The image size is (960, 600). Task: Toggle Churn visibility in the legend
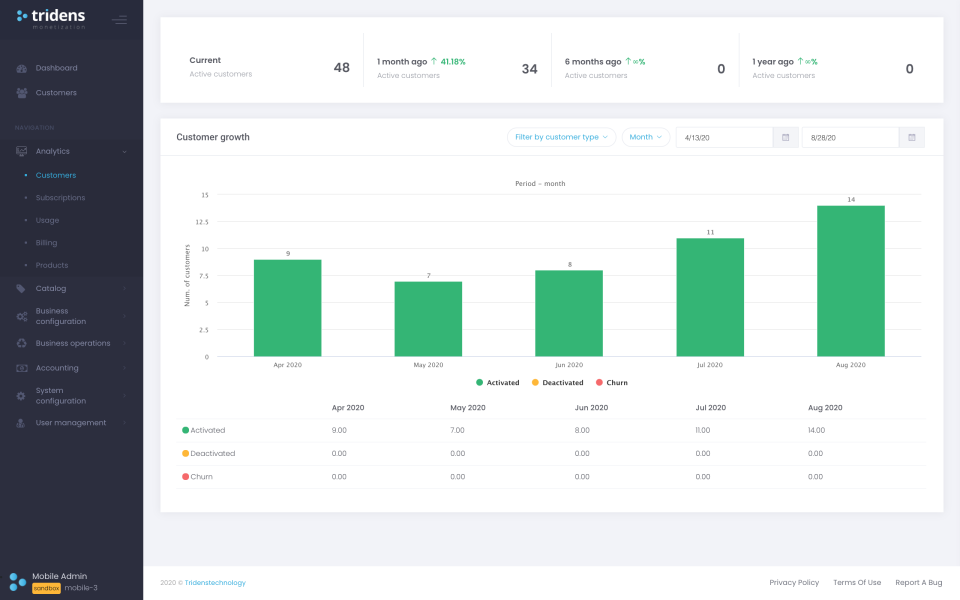(x=611, y=382)
